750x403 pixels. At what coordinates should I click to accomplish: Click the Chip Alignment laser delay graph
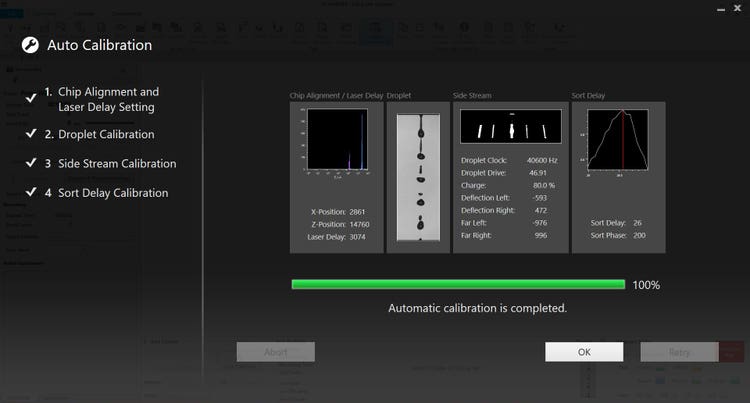click(x=337, y=139)
